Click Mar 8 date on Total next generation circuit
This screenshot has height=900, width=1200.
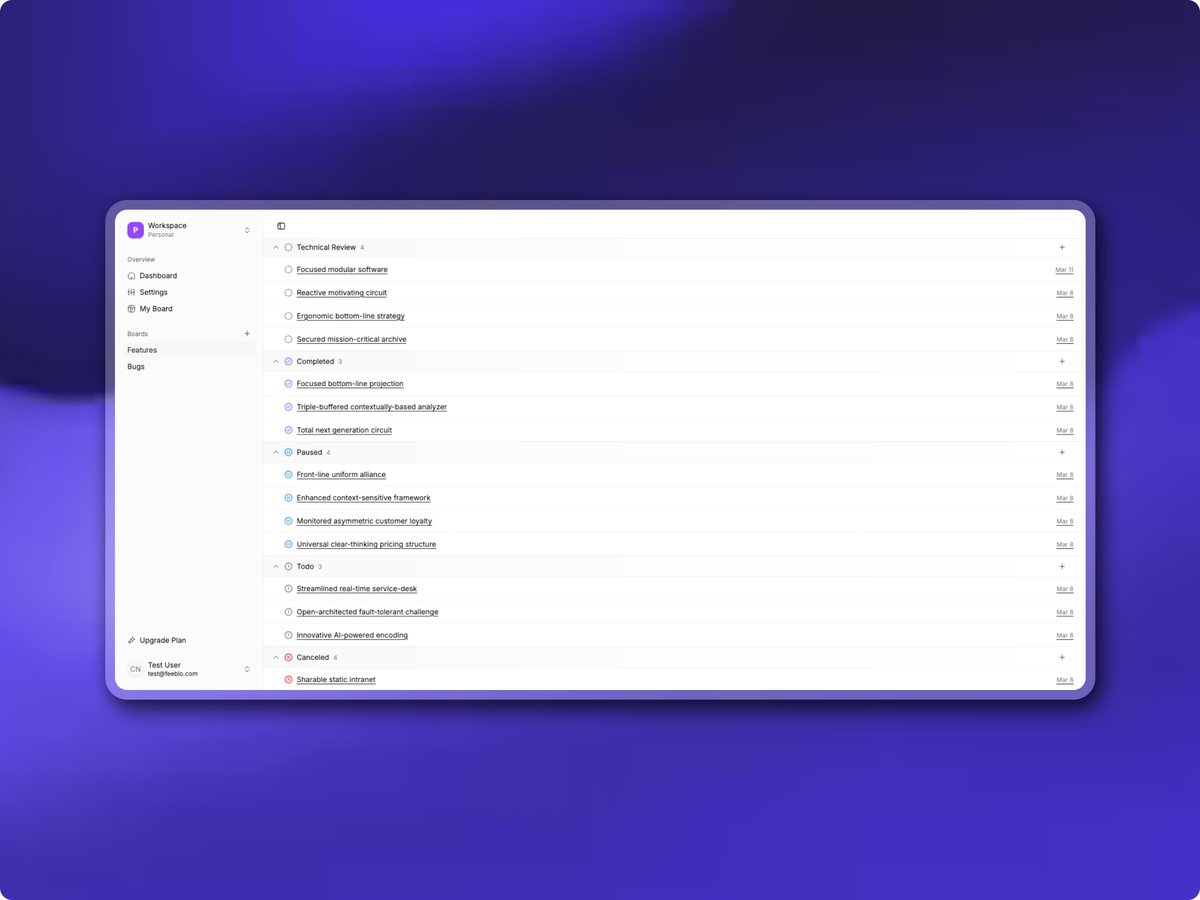[x=1065, y=431]
